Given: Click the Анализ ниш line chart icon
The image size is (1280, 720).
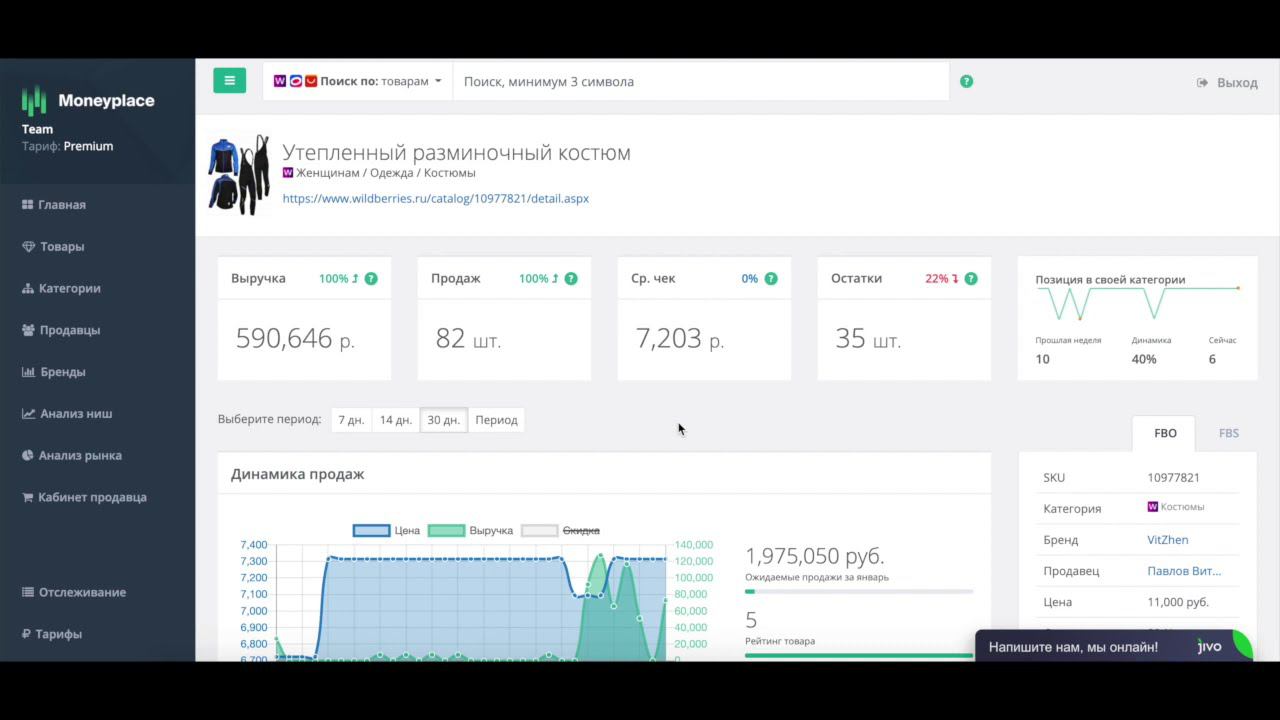Looking at the screenshot, I should 29,413.
